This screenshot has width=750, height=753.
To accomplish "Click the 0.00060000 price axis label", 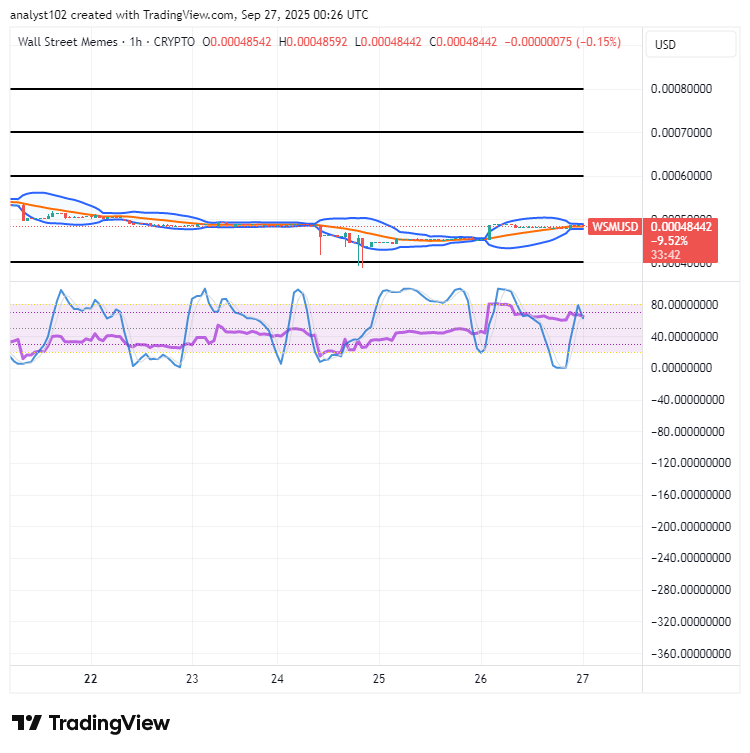I will [x=681, y=176].
